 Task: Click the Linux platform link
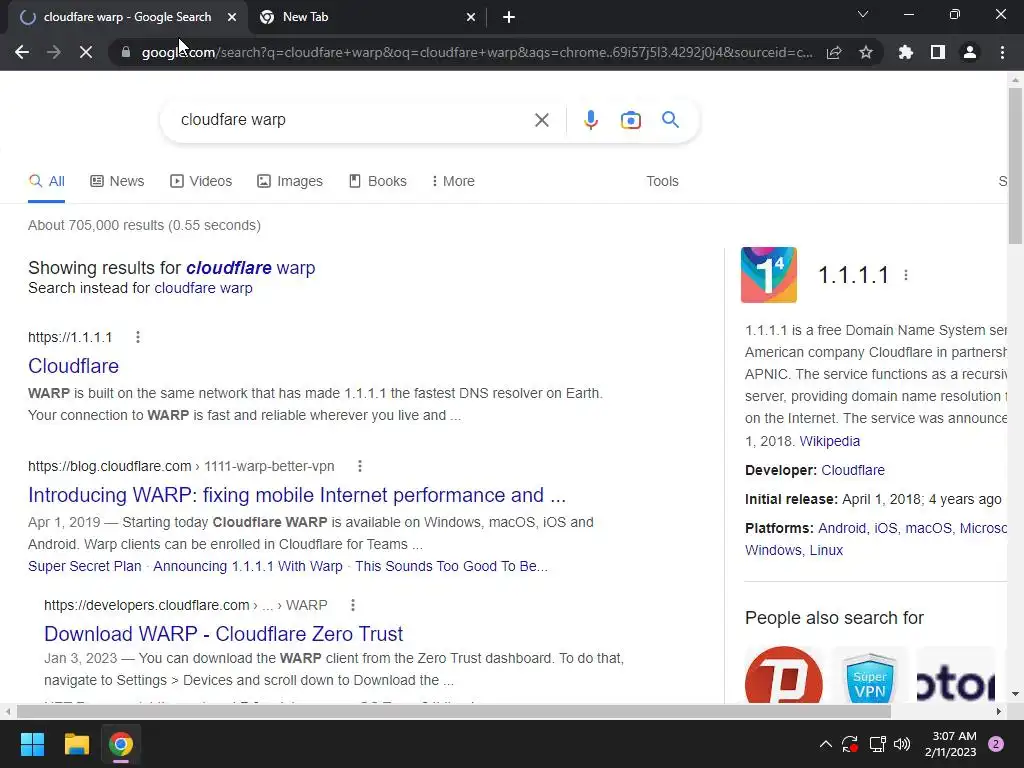coord(826,550)
